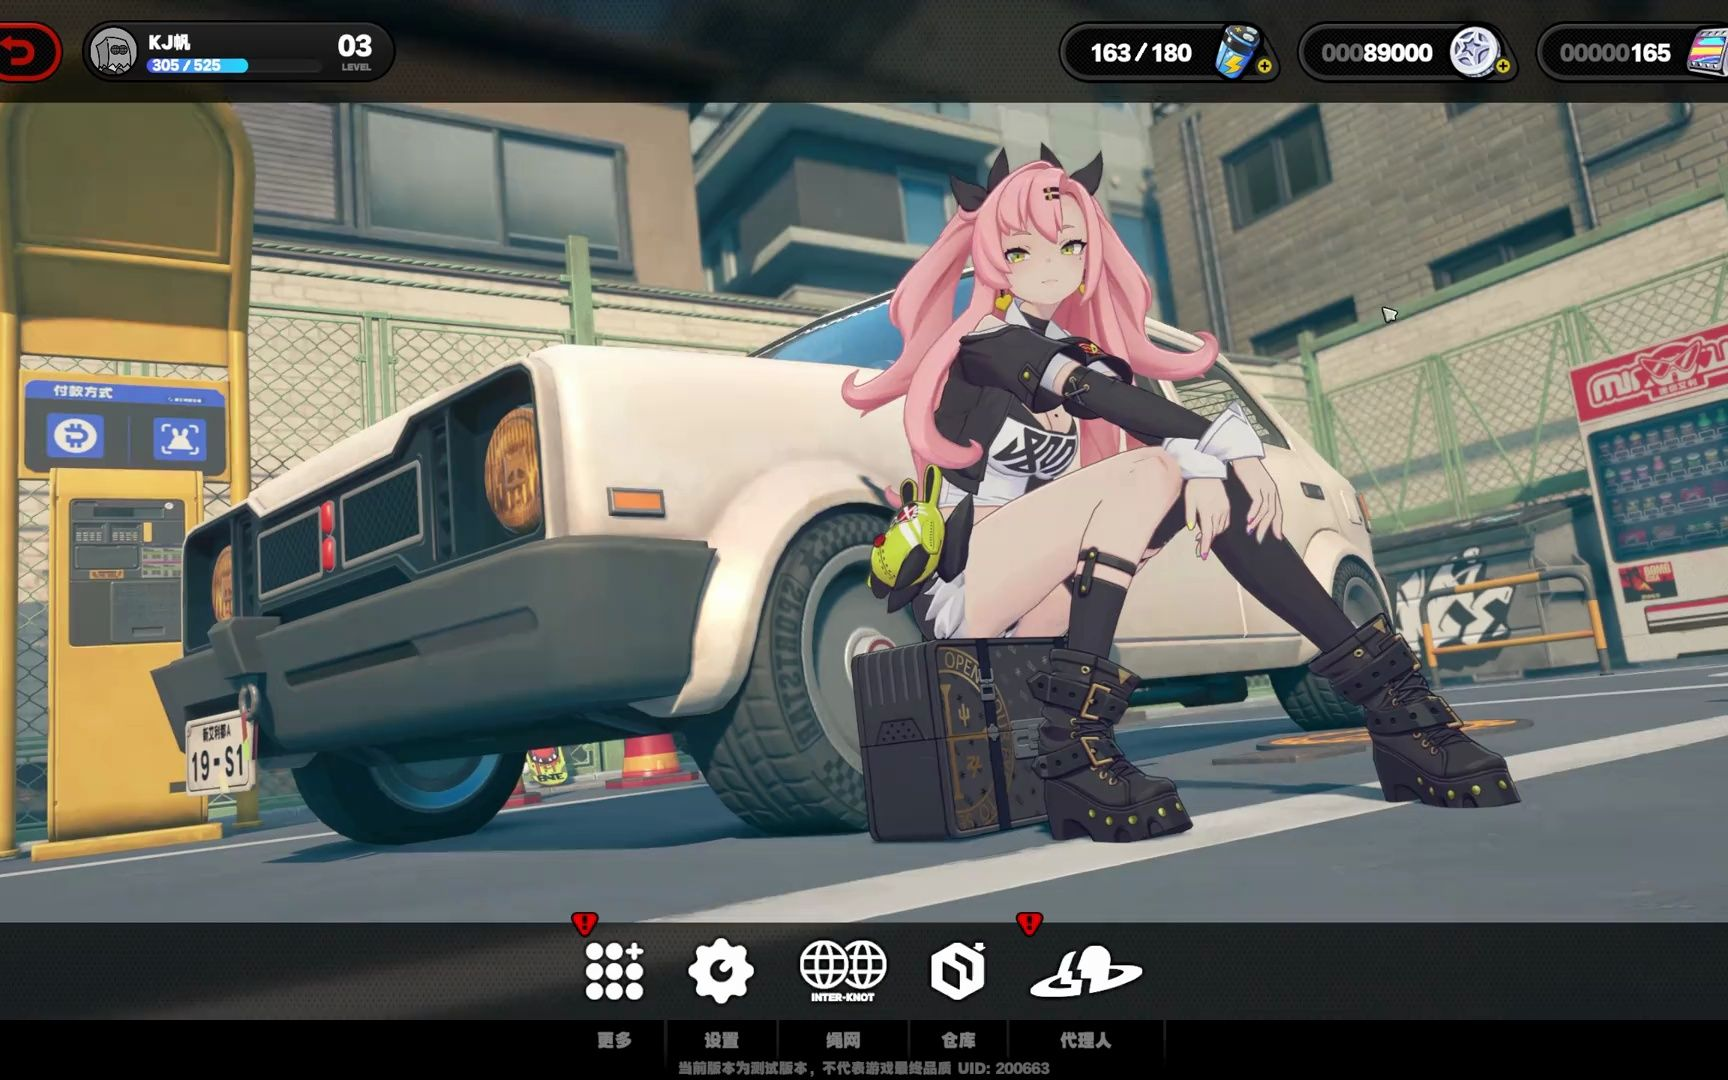Click the red notification badge above 代理人
The width and height of the screenshot is (1728, 1080).
pos(1027,926)
